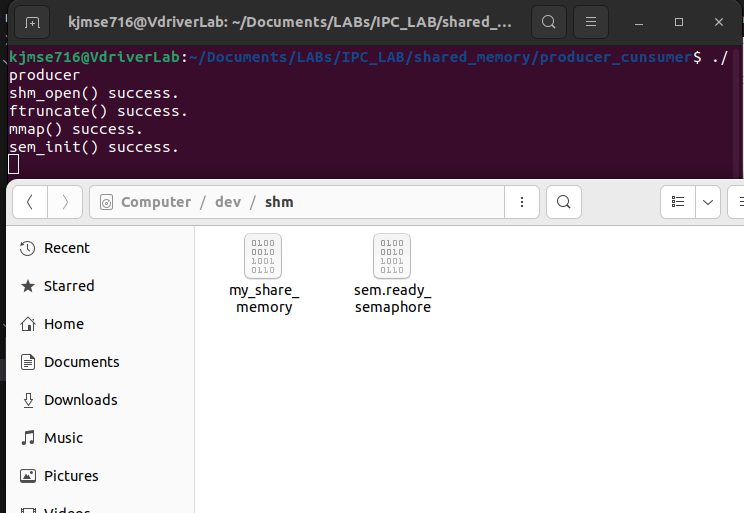Go back in the file manager
744x513 pixels.
(x=30, y=202)
